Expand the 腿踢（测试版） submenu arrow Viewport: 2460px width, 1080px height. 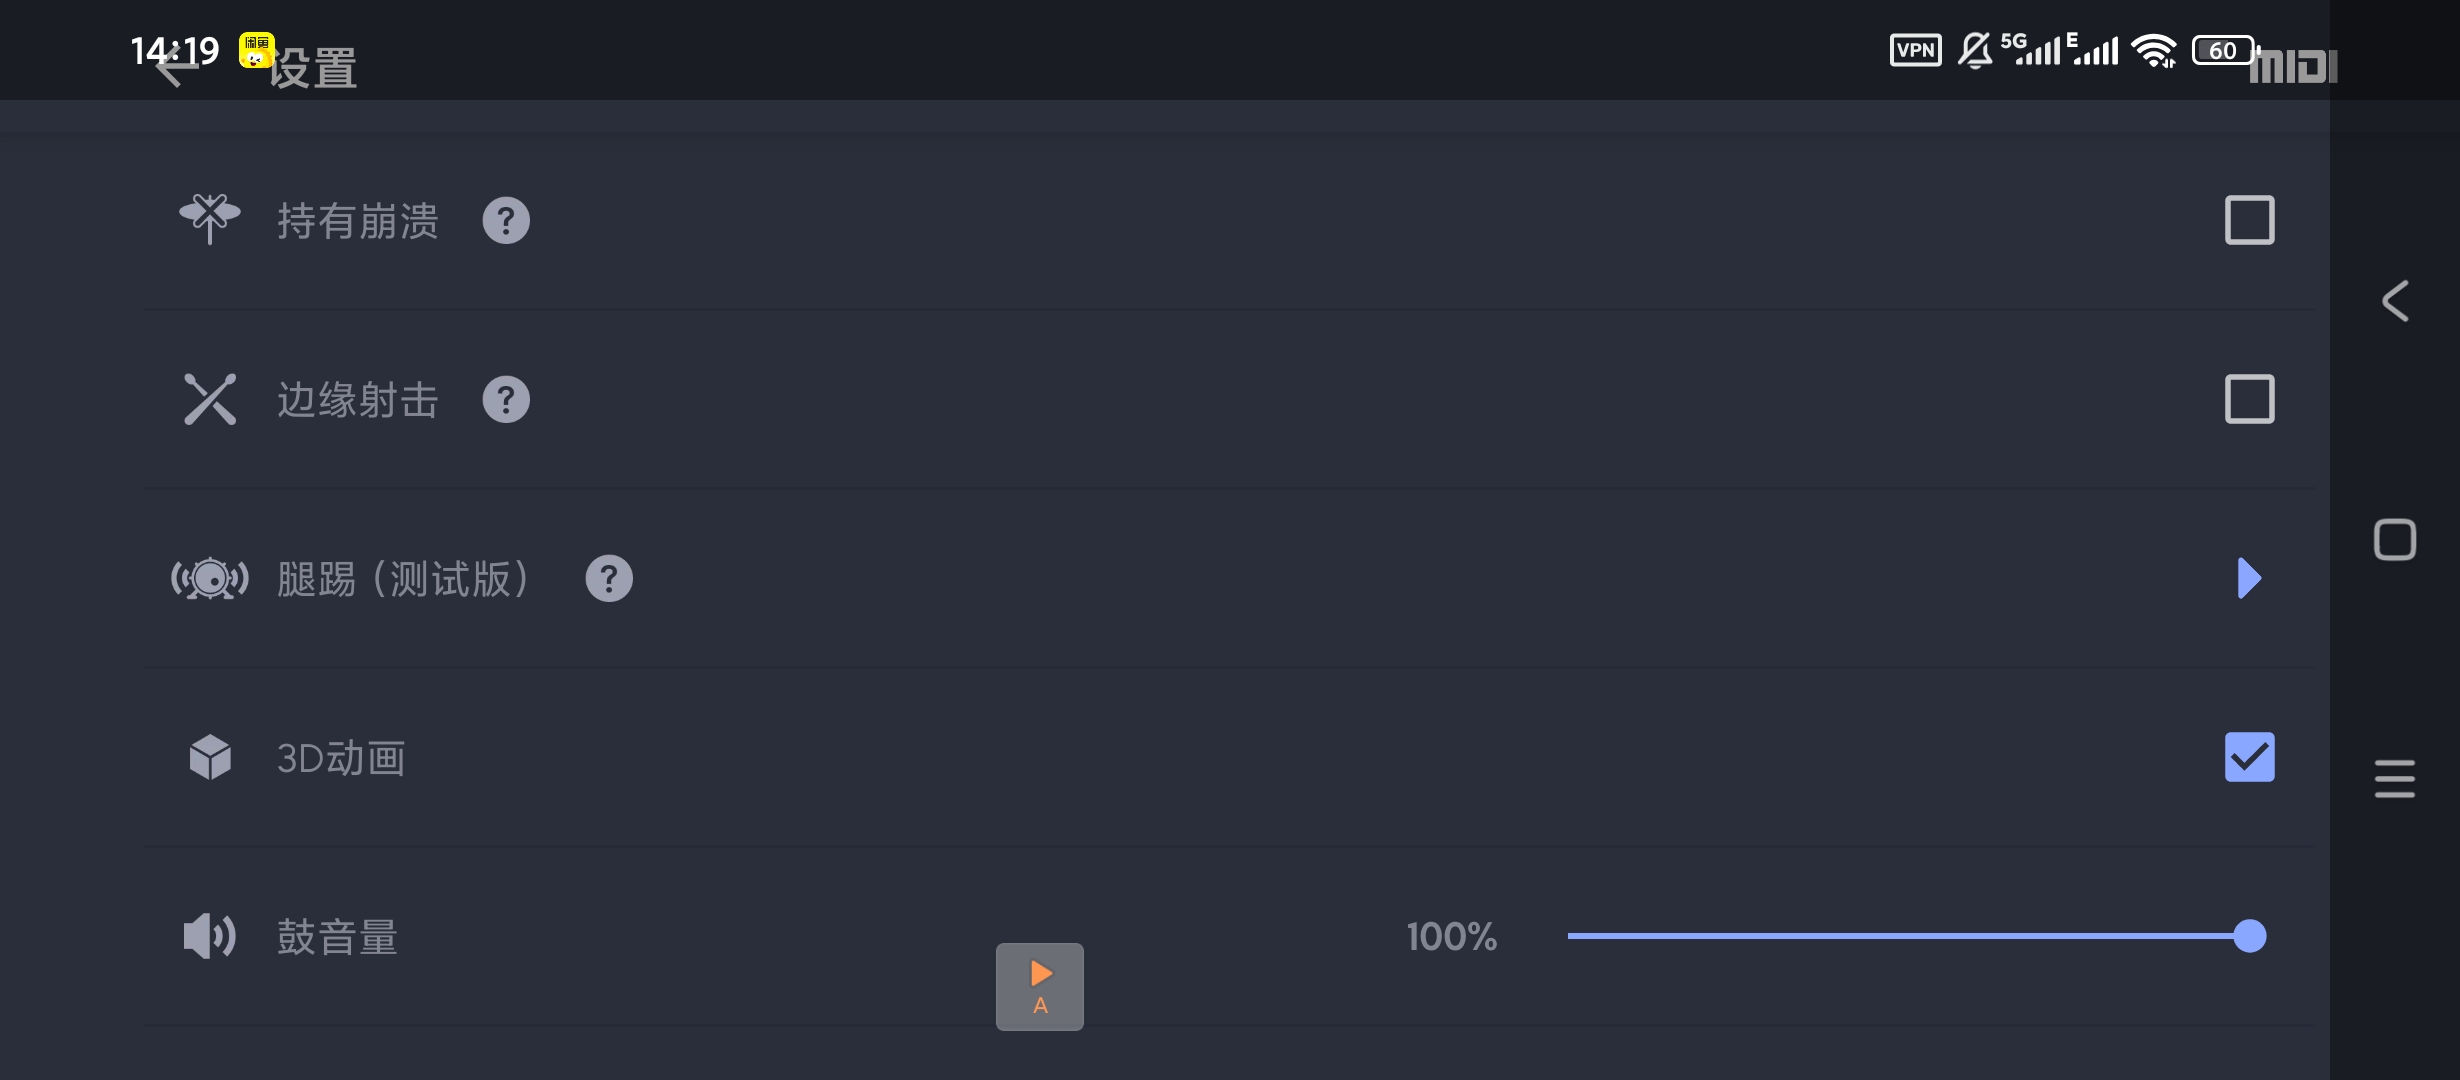(2249, 578)
